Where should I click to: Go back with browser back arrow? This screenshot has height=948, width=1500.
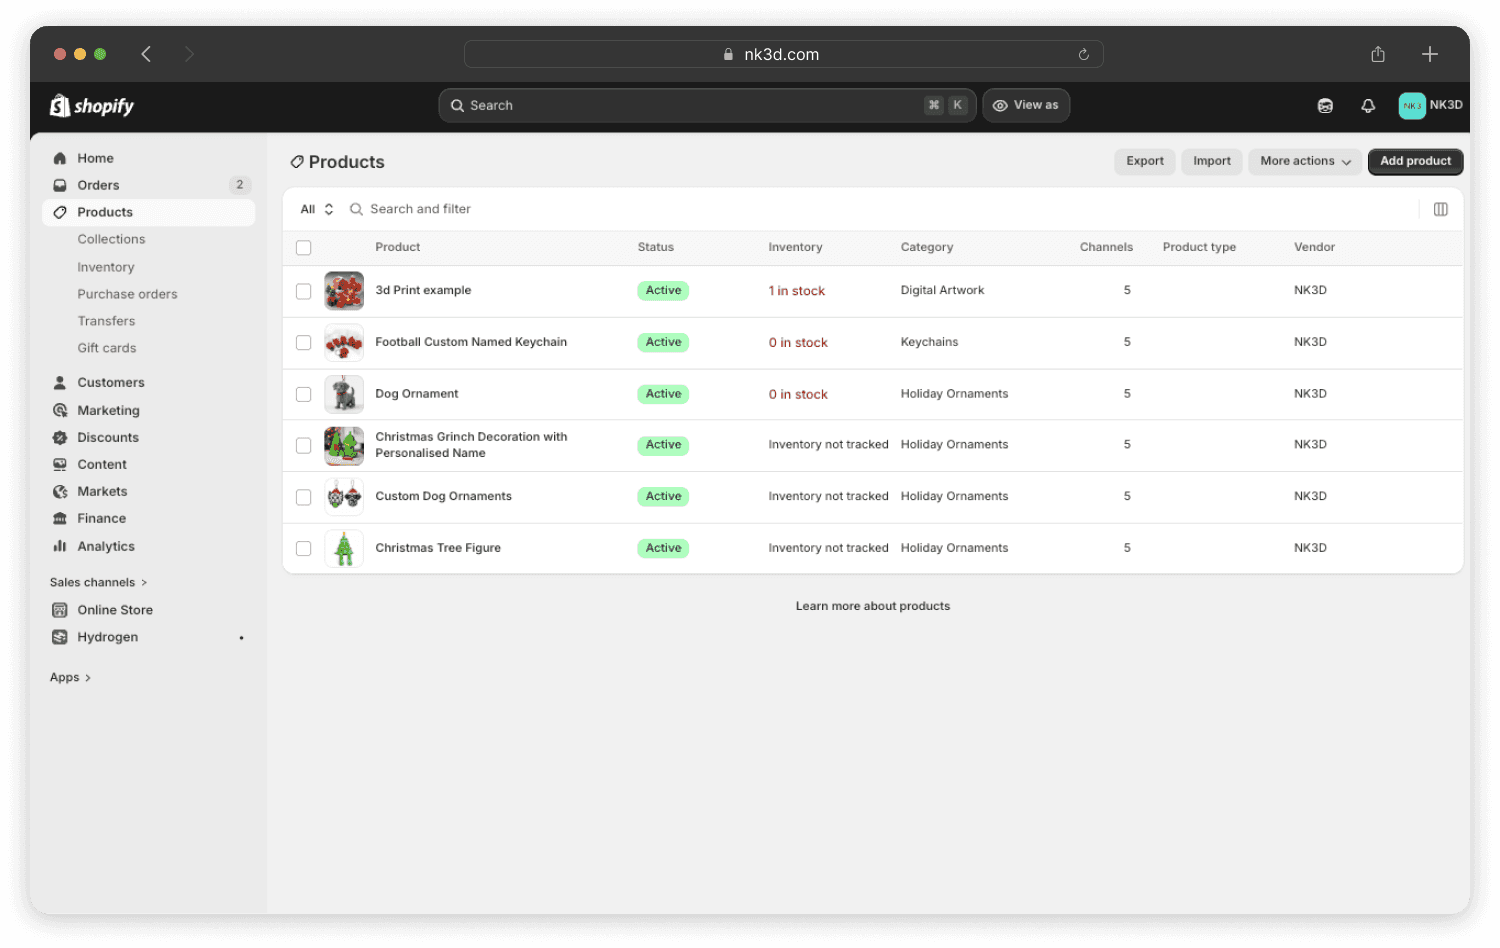146,54
